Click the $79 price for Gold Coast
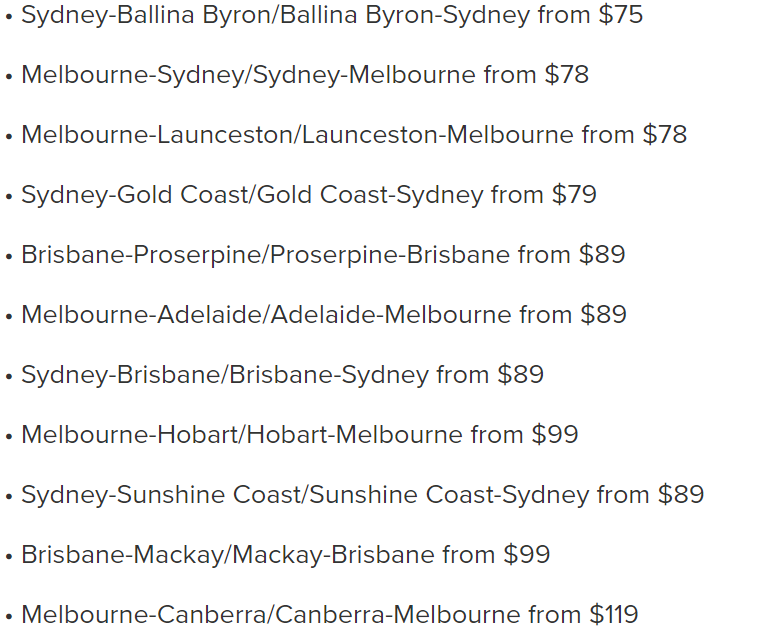This screenshot has height=628, width=784. [574, 194]
